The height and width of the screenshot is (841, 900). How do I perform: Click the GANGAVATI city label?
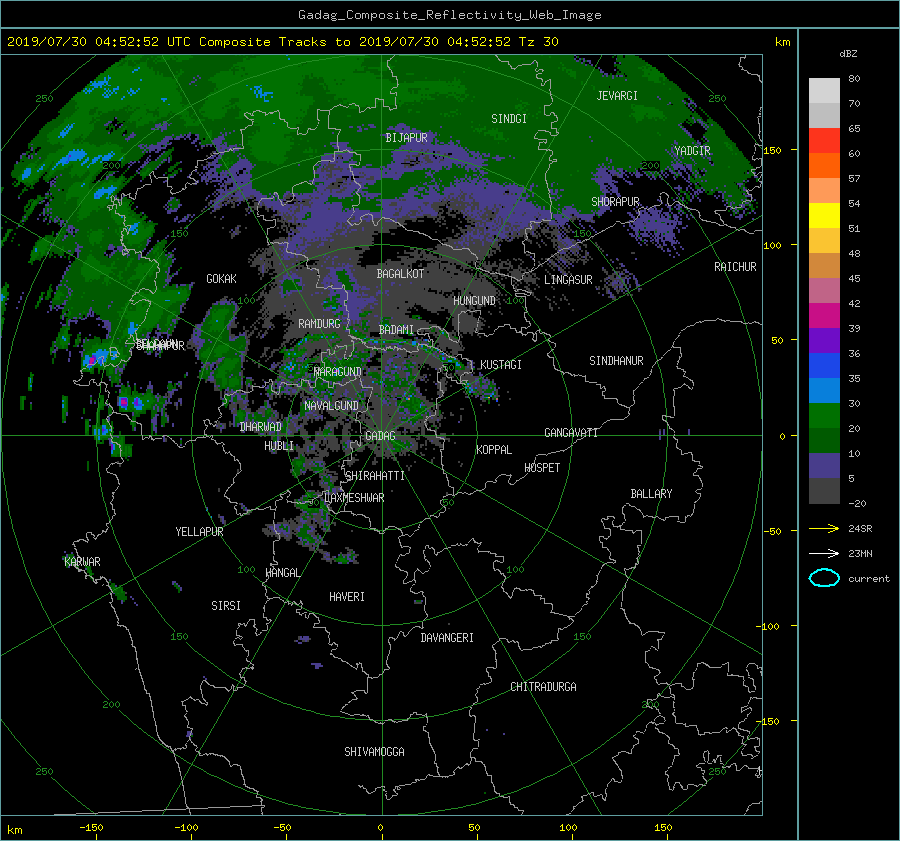(x=571, y=433)
